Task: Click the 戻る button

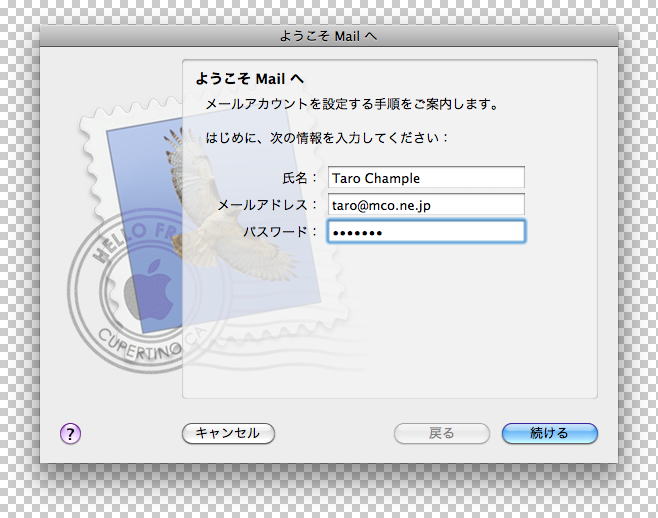Action: (441, 433)
